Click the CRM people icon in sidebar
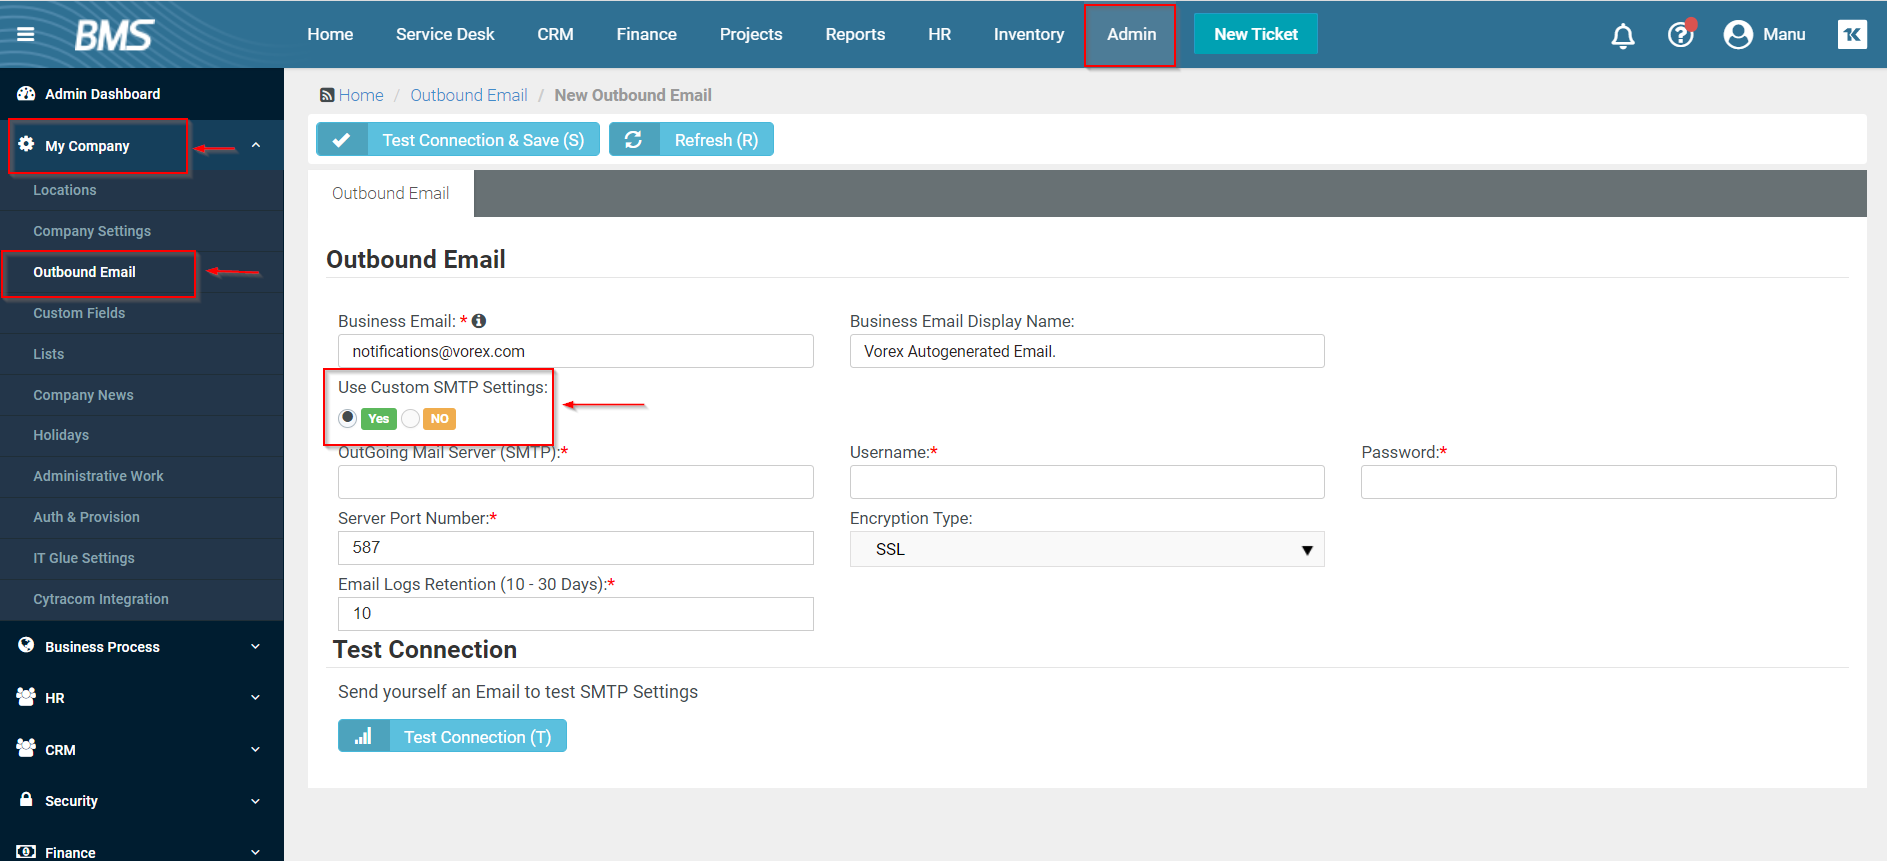The height and width of the screenshot is (861, 1887). 26,748
